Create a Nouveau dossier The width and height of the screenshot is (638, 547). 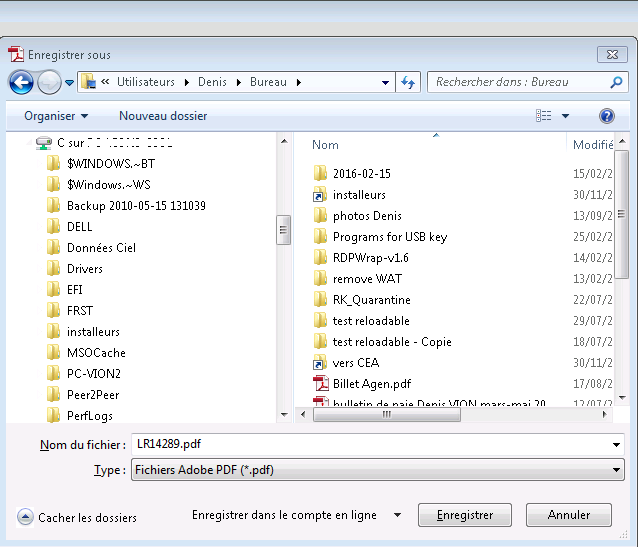pyautogui.click(x=163, y=116)
